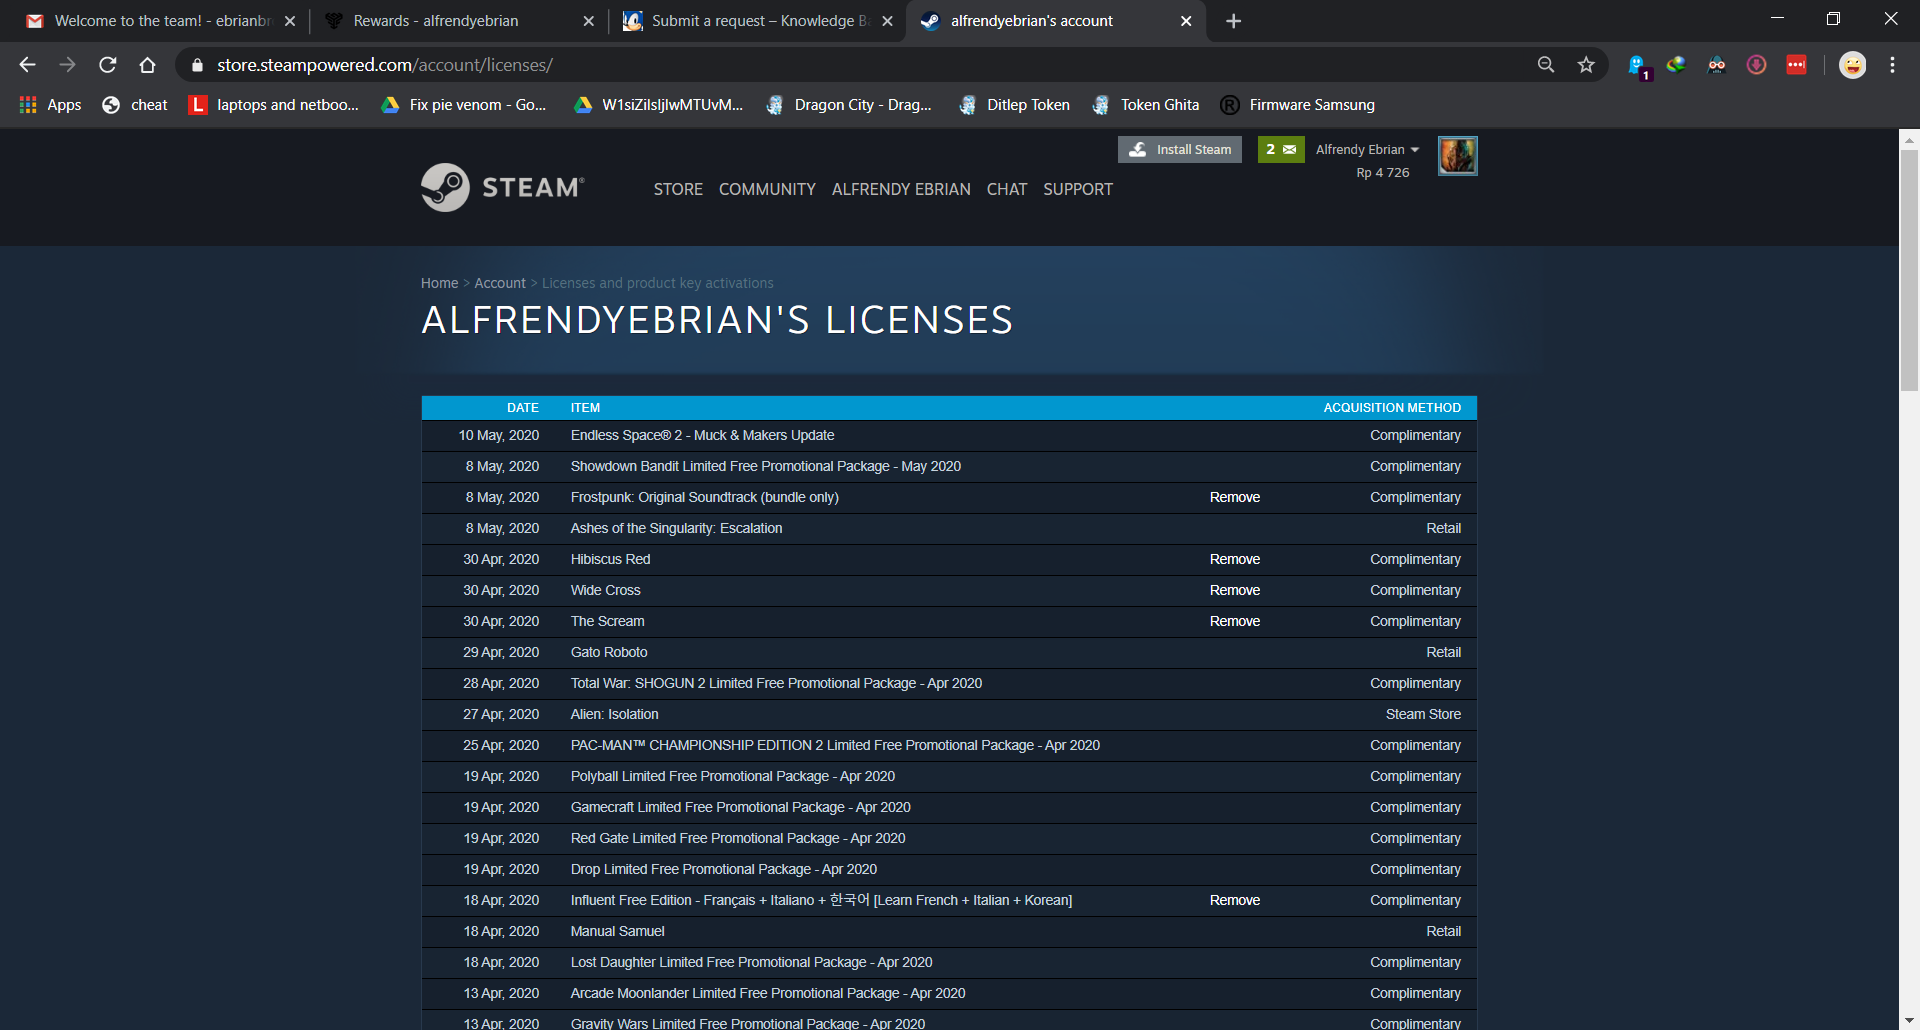Image resolution: width=1920 pixels, height=1030 pixels.
Task: Click the DATE column header
Action: [522, 407]
